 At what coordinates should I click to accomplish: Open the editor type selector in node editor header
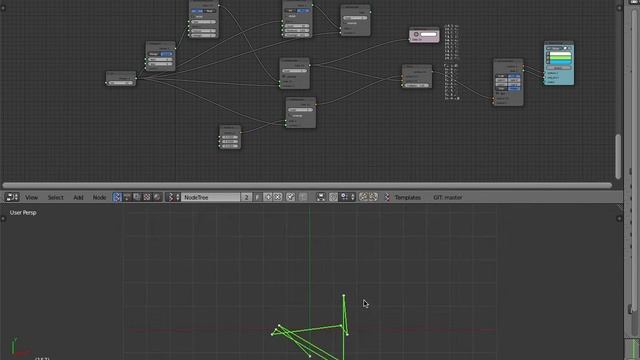[x=11, y=197]
